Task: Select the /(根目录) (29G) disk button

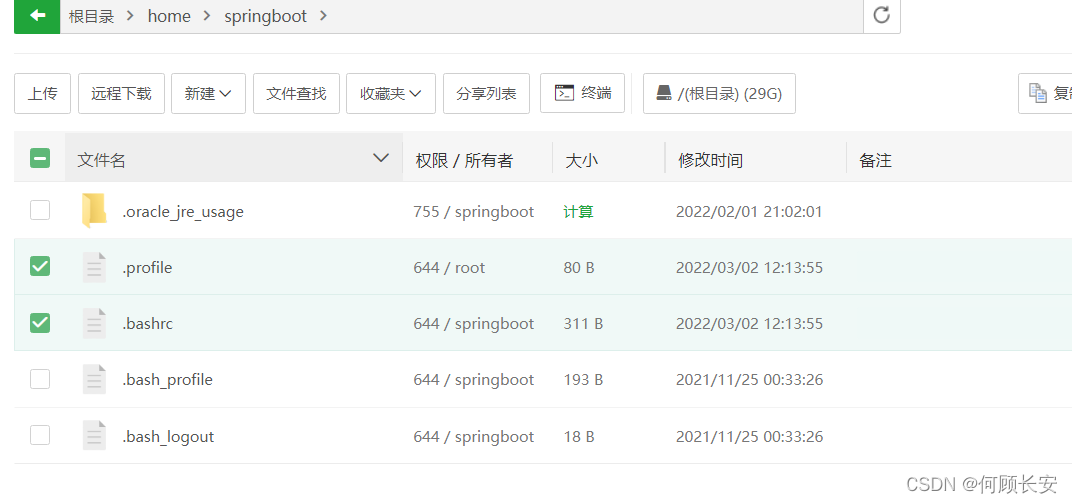Action: point(719,94)
